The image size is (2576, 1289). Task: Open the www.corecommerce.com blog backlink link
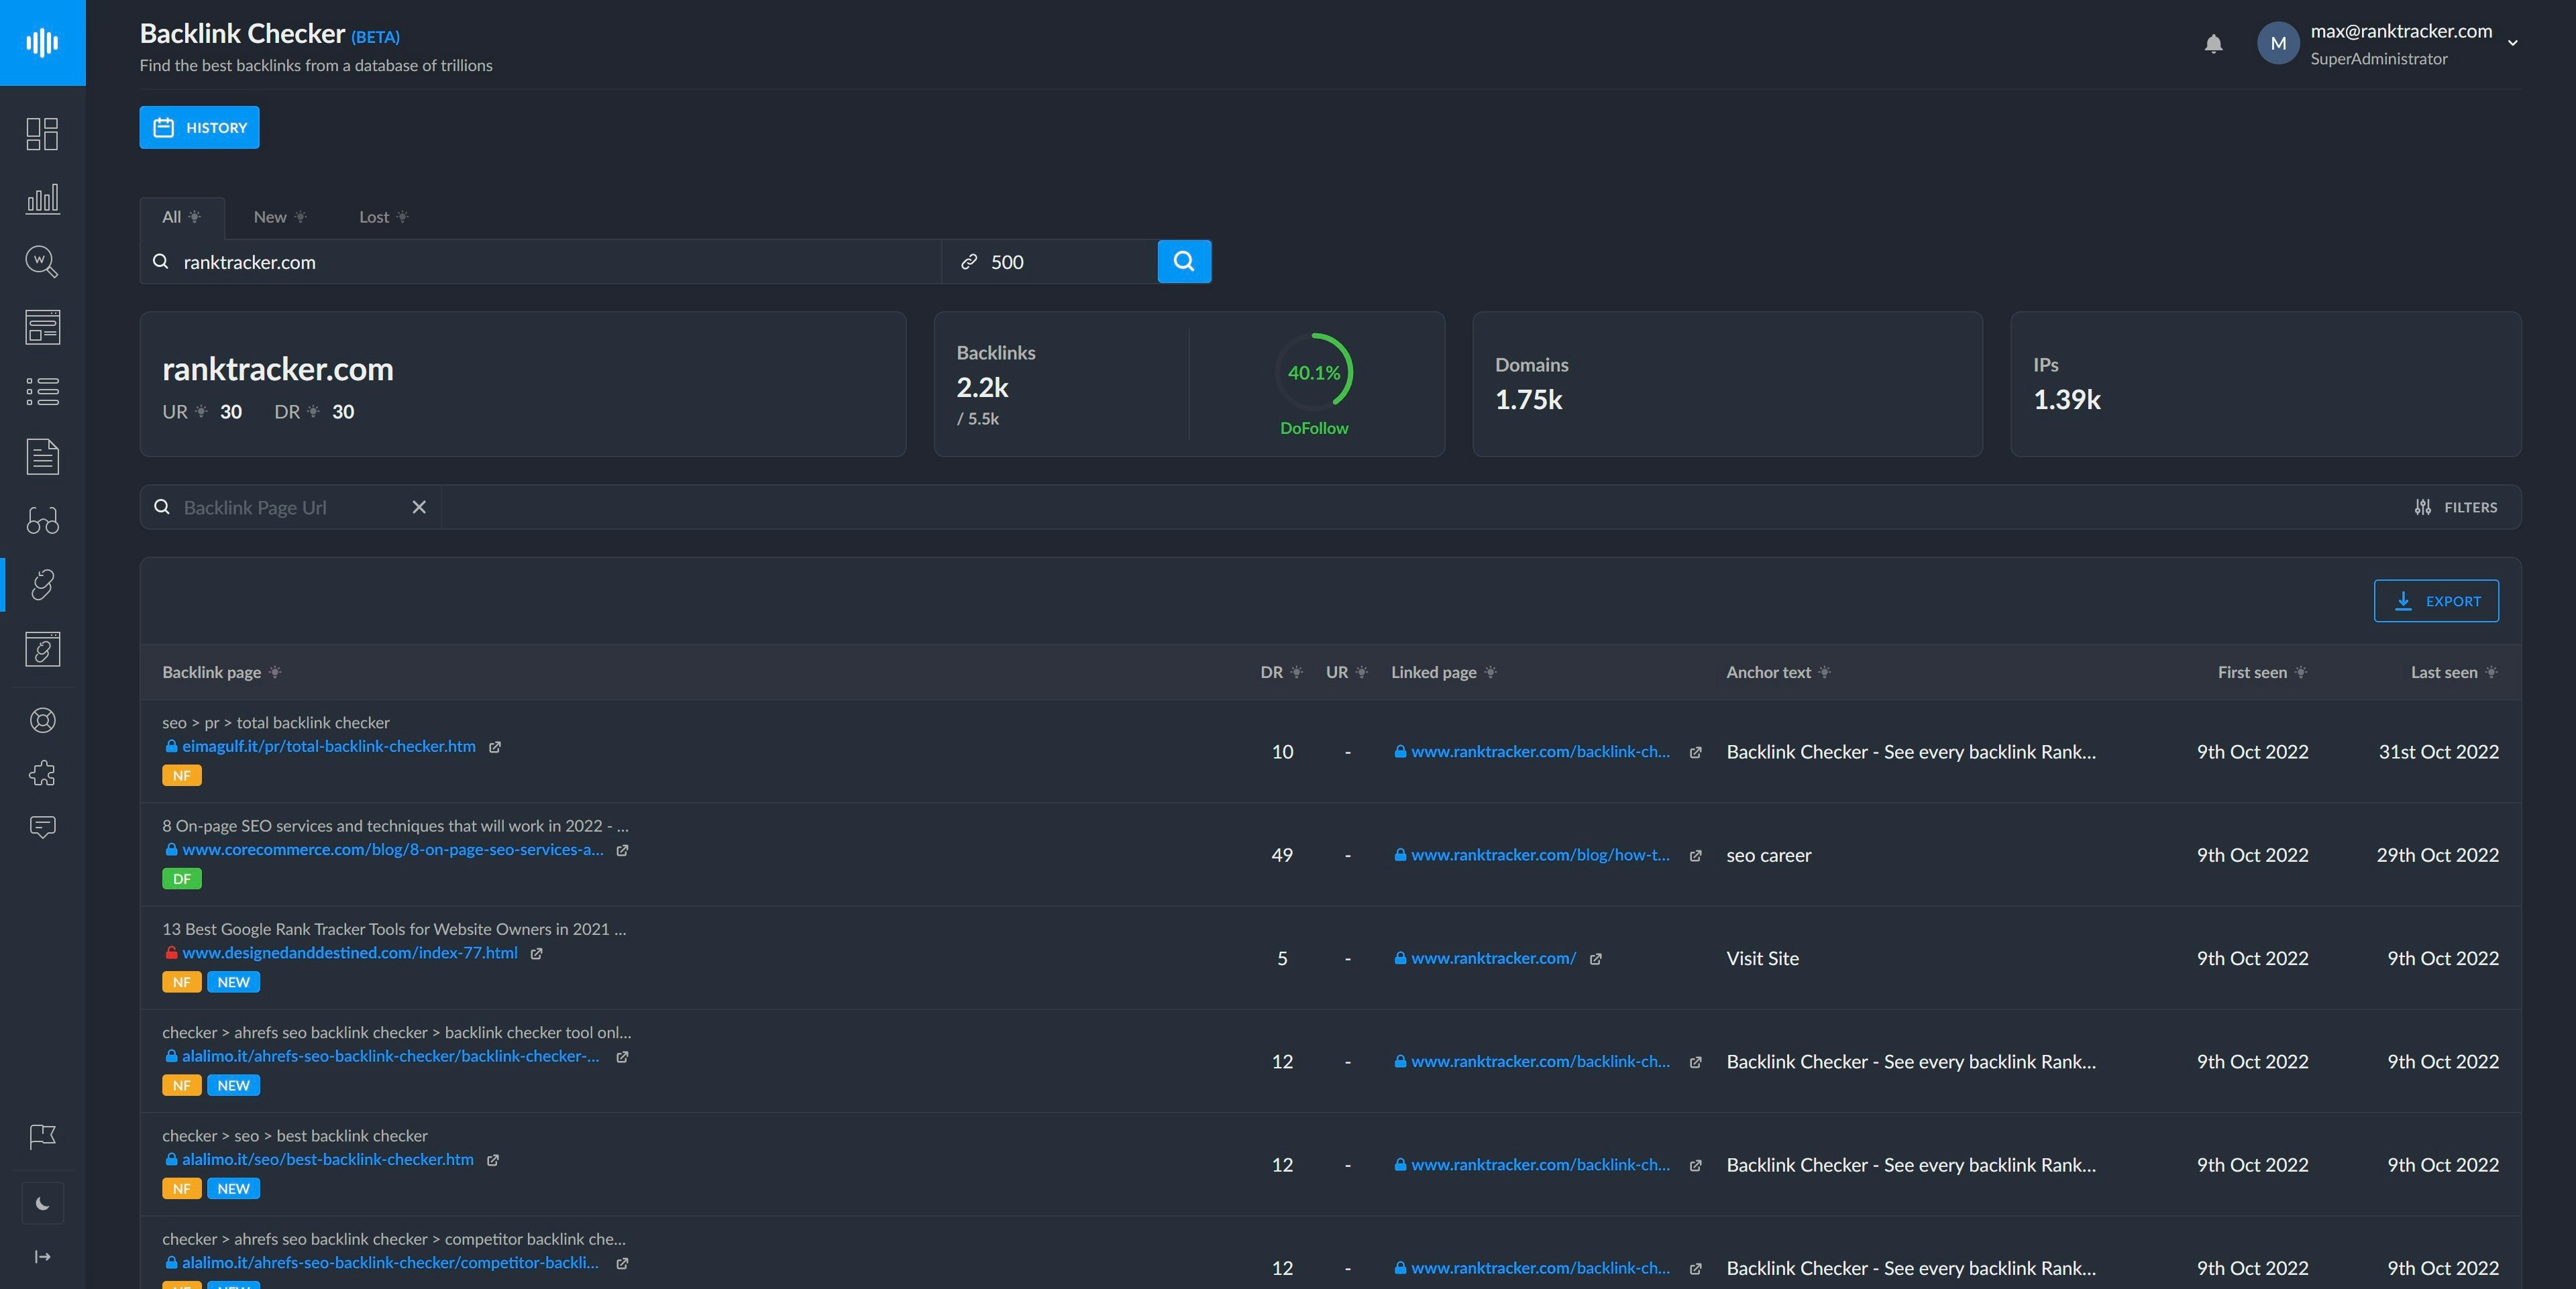392,849
